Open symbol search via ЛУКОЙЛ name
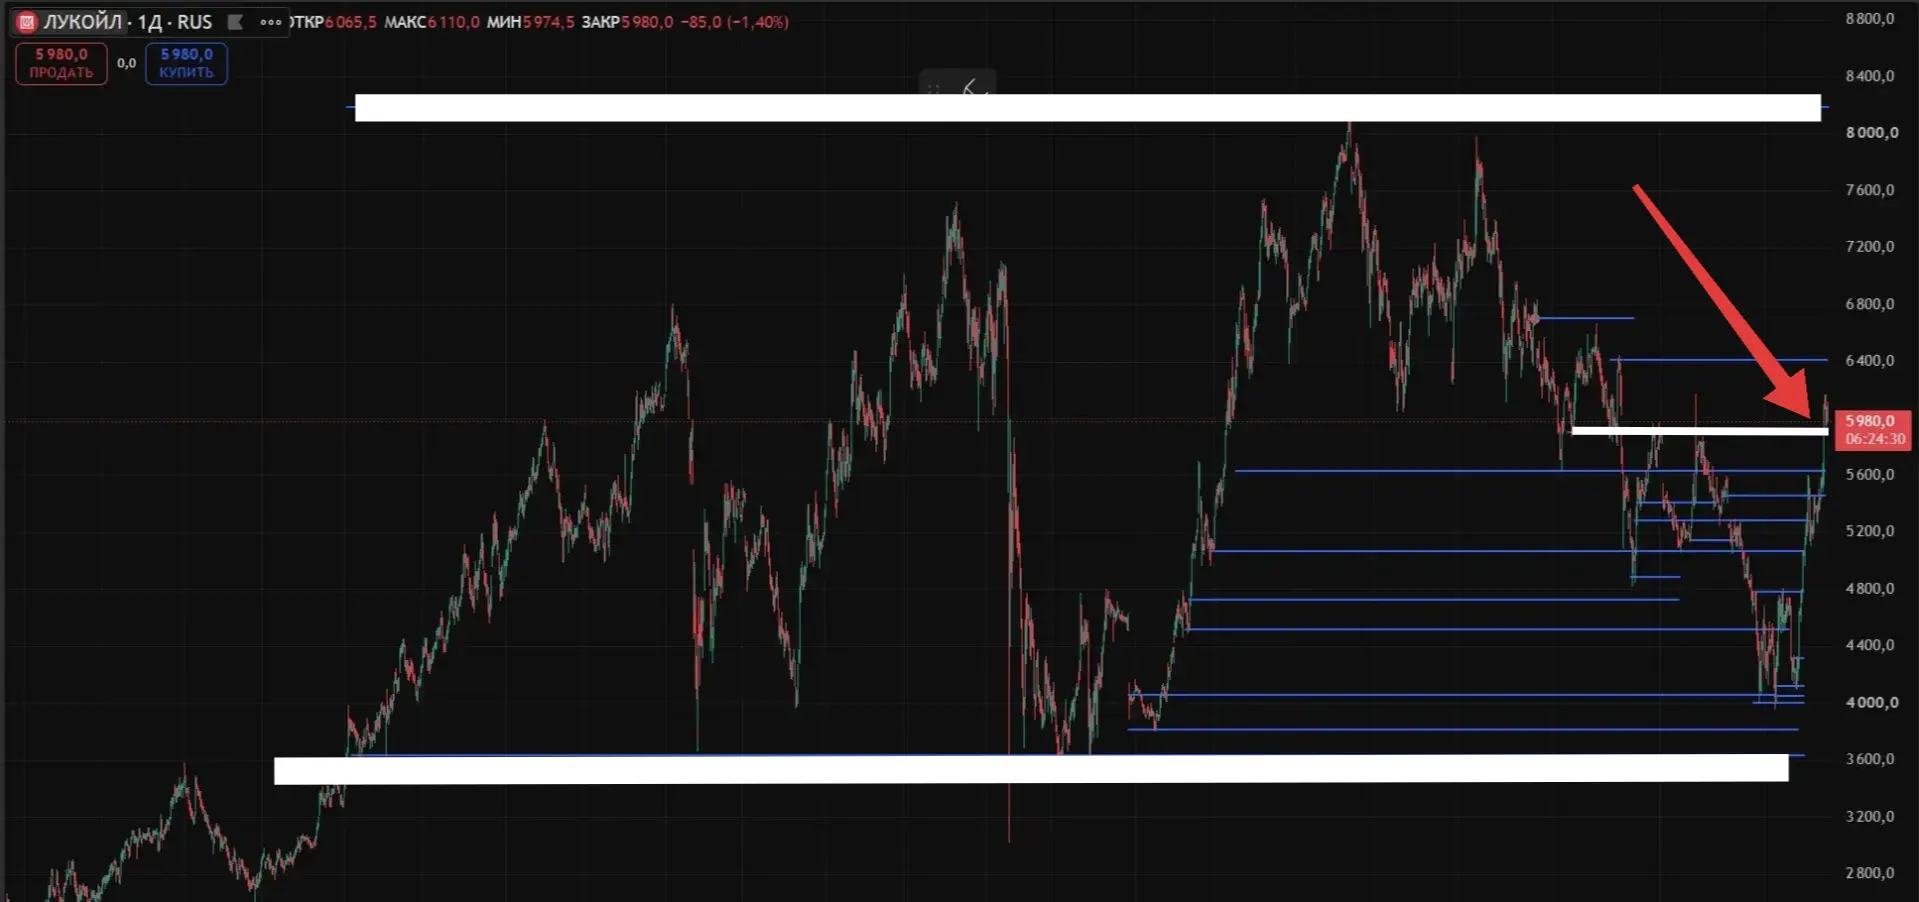Image resolution: width=1919 pixels, height=902 pixels. coord(83,22)
